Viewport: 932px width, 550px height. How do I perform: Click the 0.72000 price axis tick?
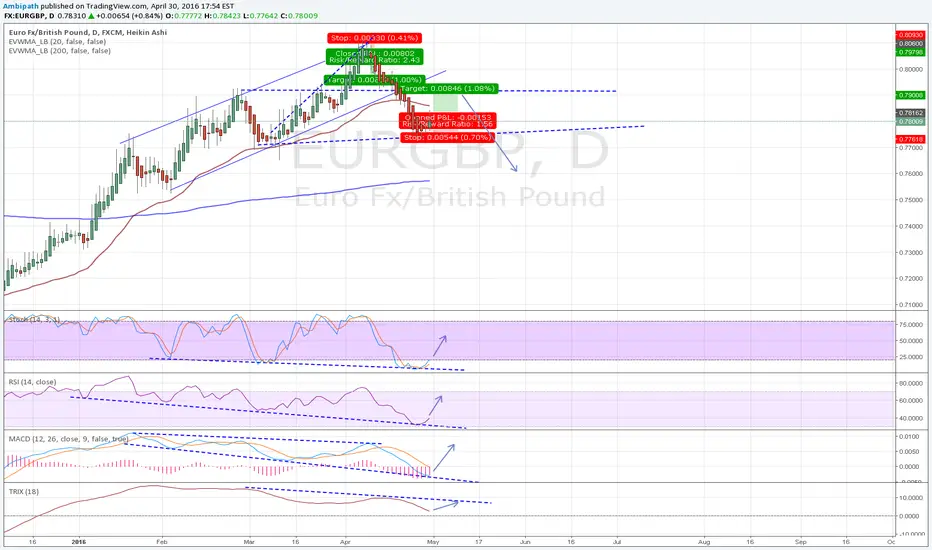point(911,279)
